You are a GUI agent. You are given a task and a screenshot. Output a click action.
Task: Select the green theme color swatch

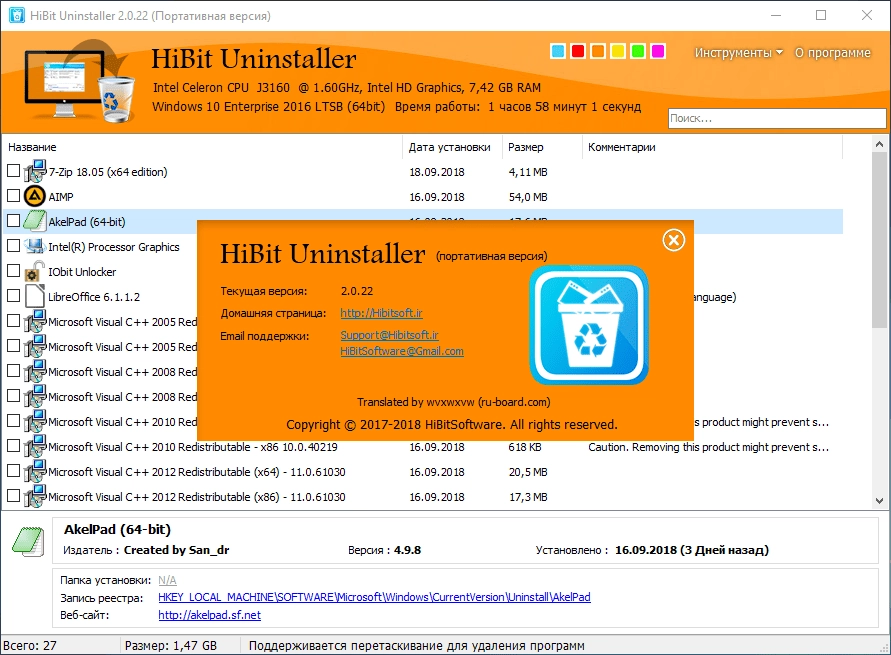638,51
